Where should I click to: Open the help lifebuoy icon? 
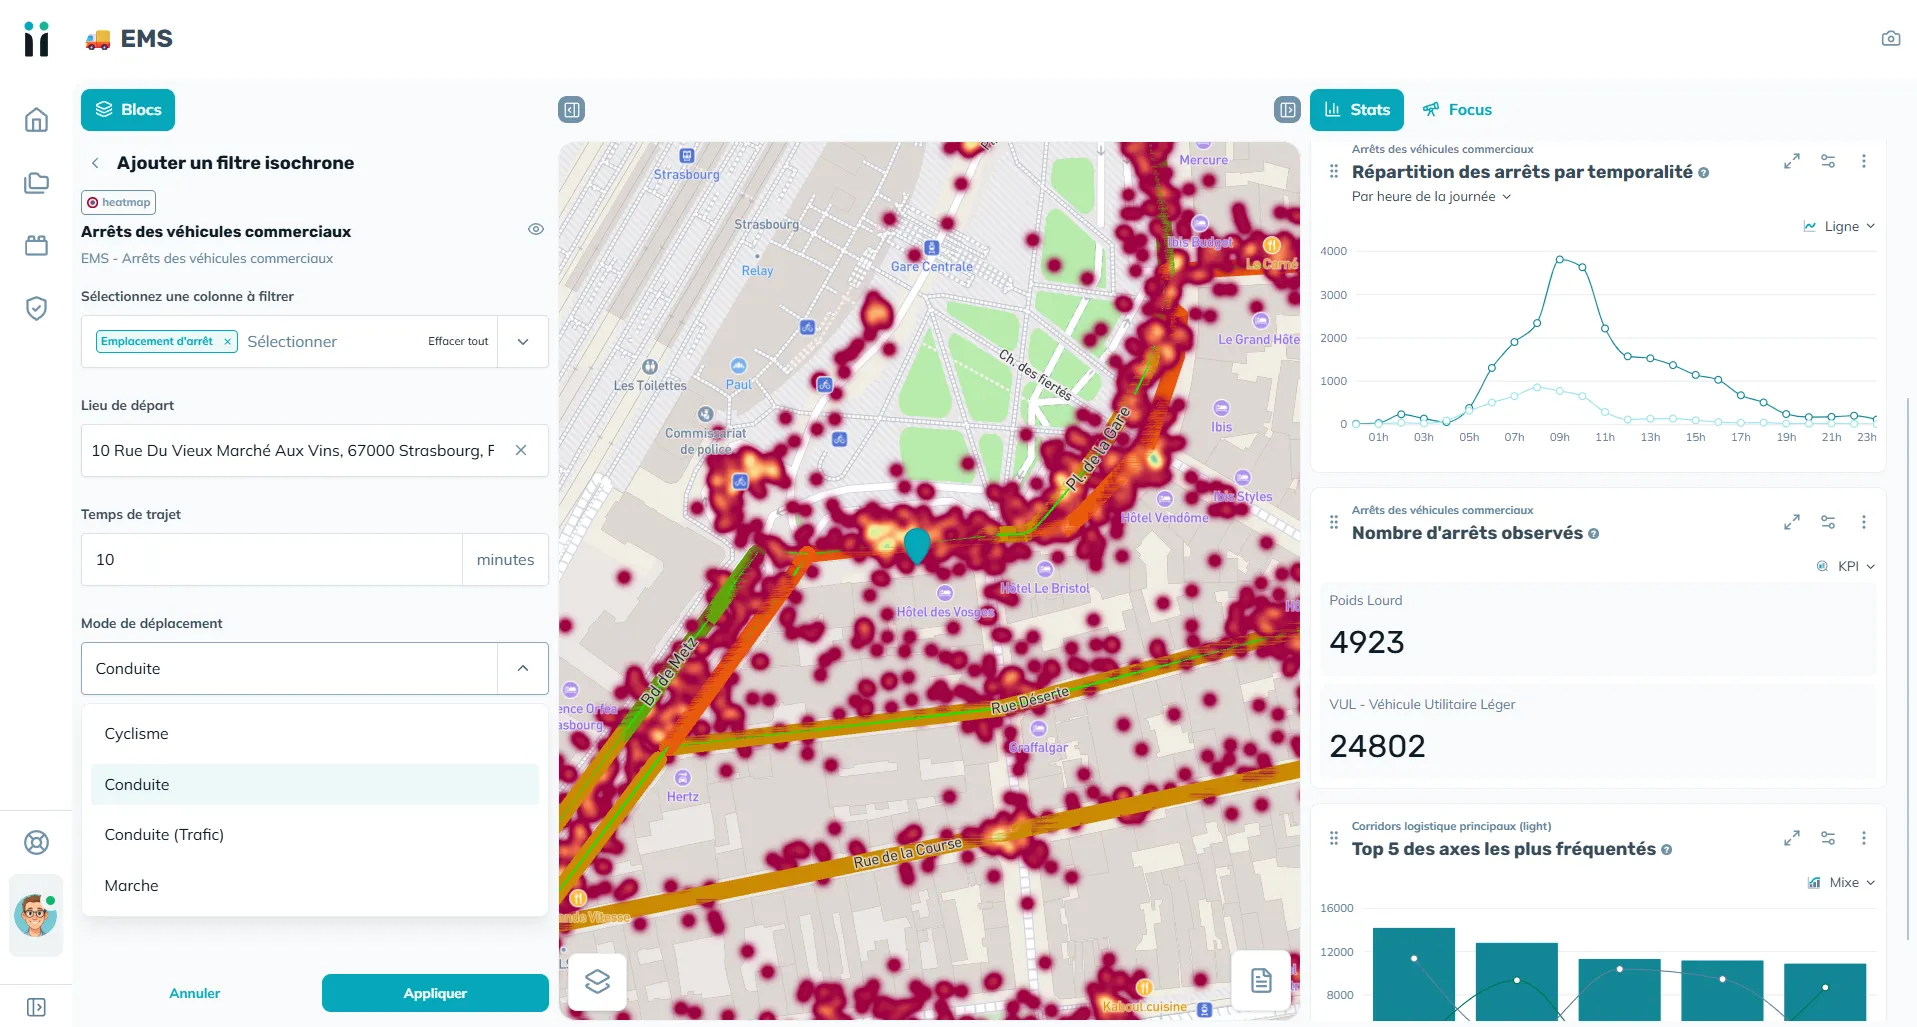tap(36, 842)
